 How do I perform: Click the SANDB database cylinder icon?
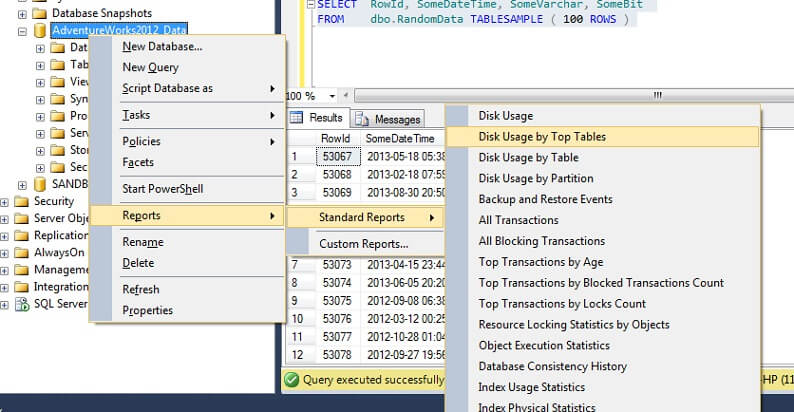click(40, 184)
